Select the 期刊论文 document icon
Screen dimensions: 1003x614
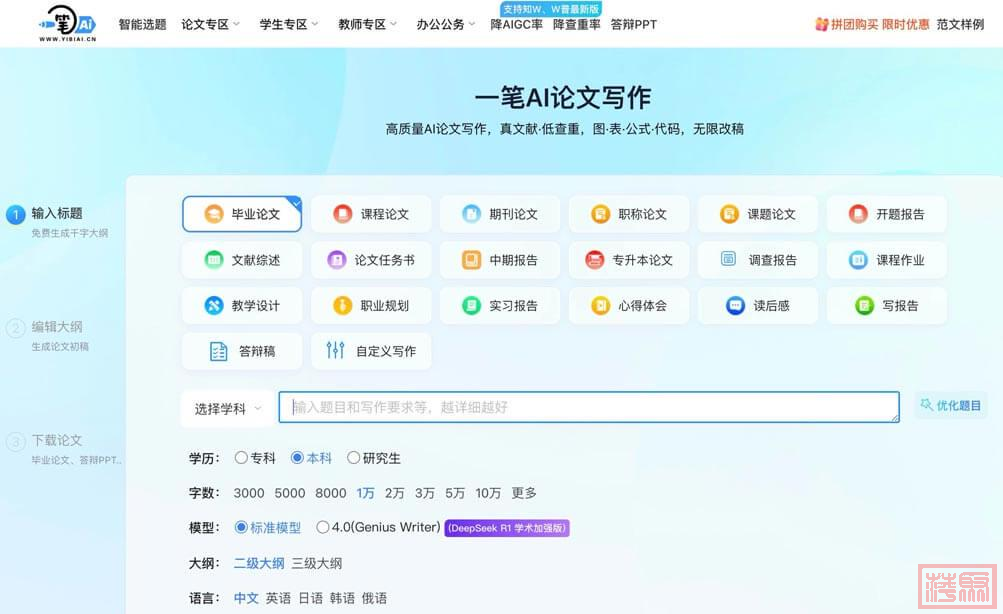[471, 214]
